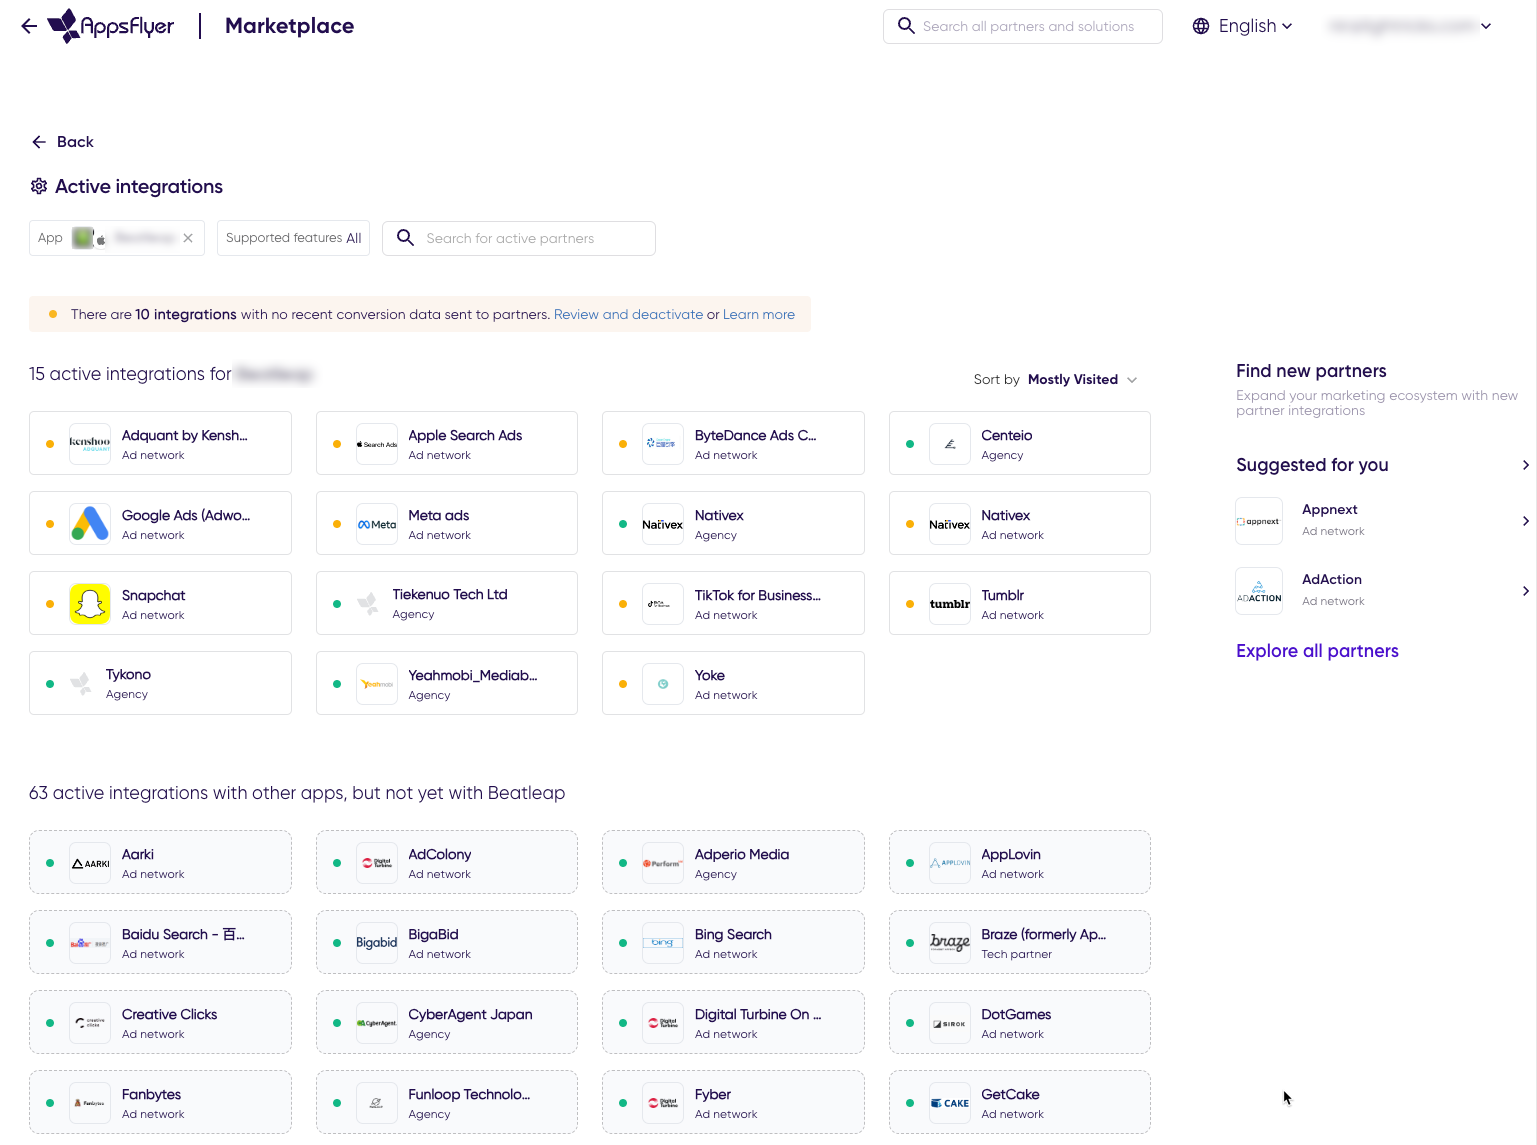Viewport: 1537px width, 1145px height.
Task: Expand the Appnext suggestion chevron
Action: point(1525,521)
